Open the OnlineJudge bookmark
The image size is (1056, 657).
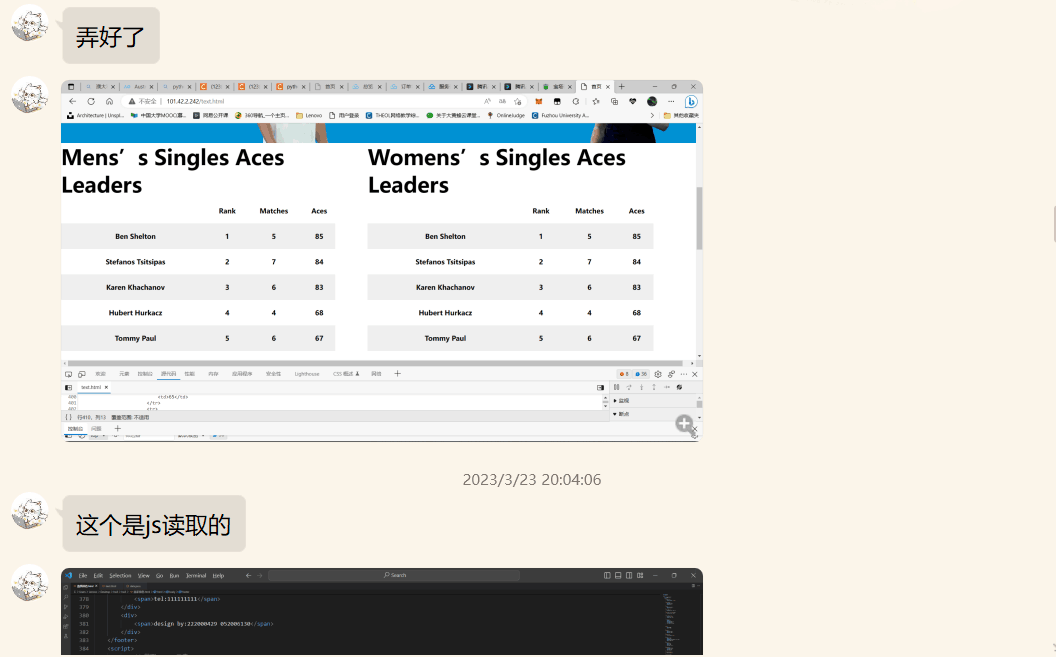click(x=506, y=115)
